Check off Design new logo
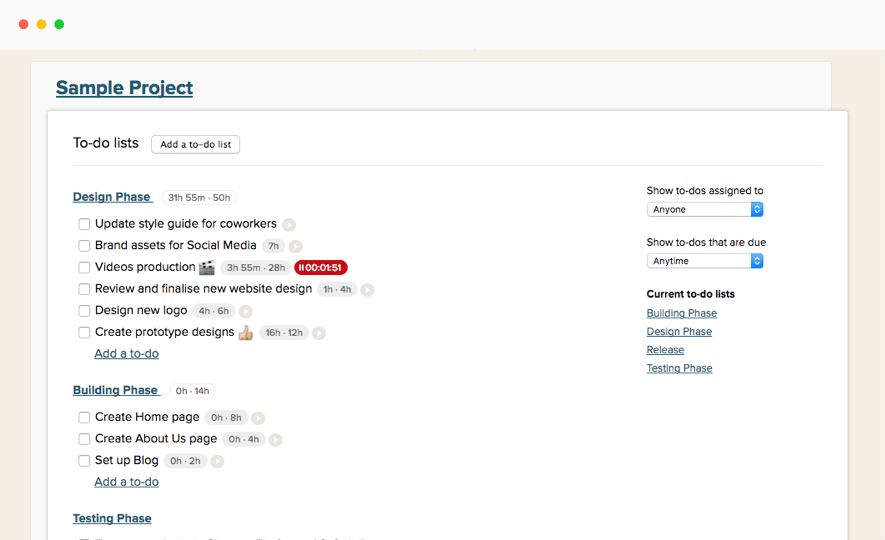 [x=84, y=310]
